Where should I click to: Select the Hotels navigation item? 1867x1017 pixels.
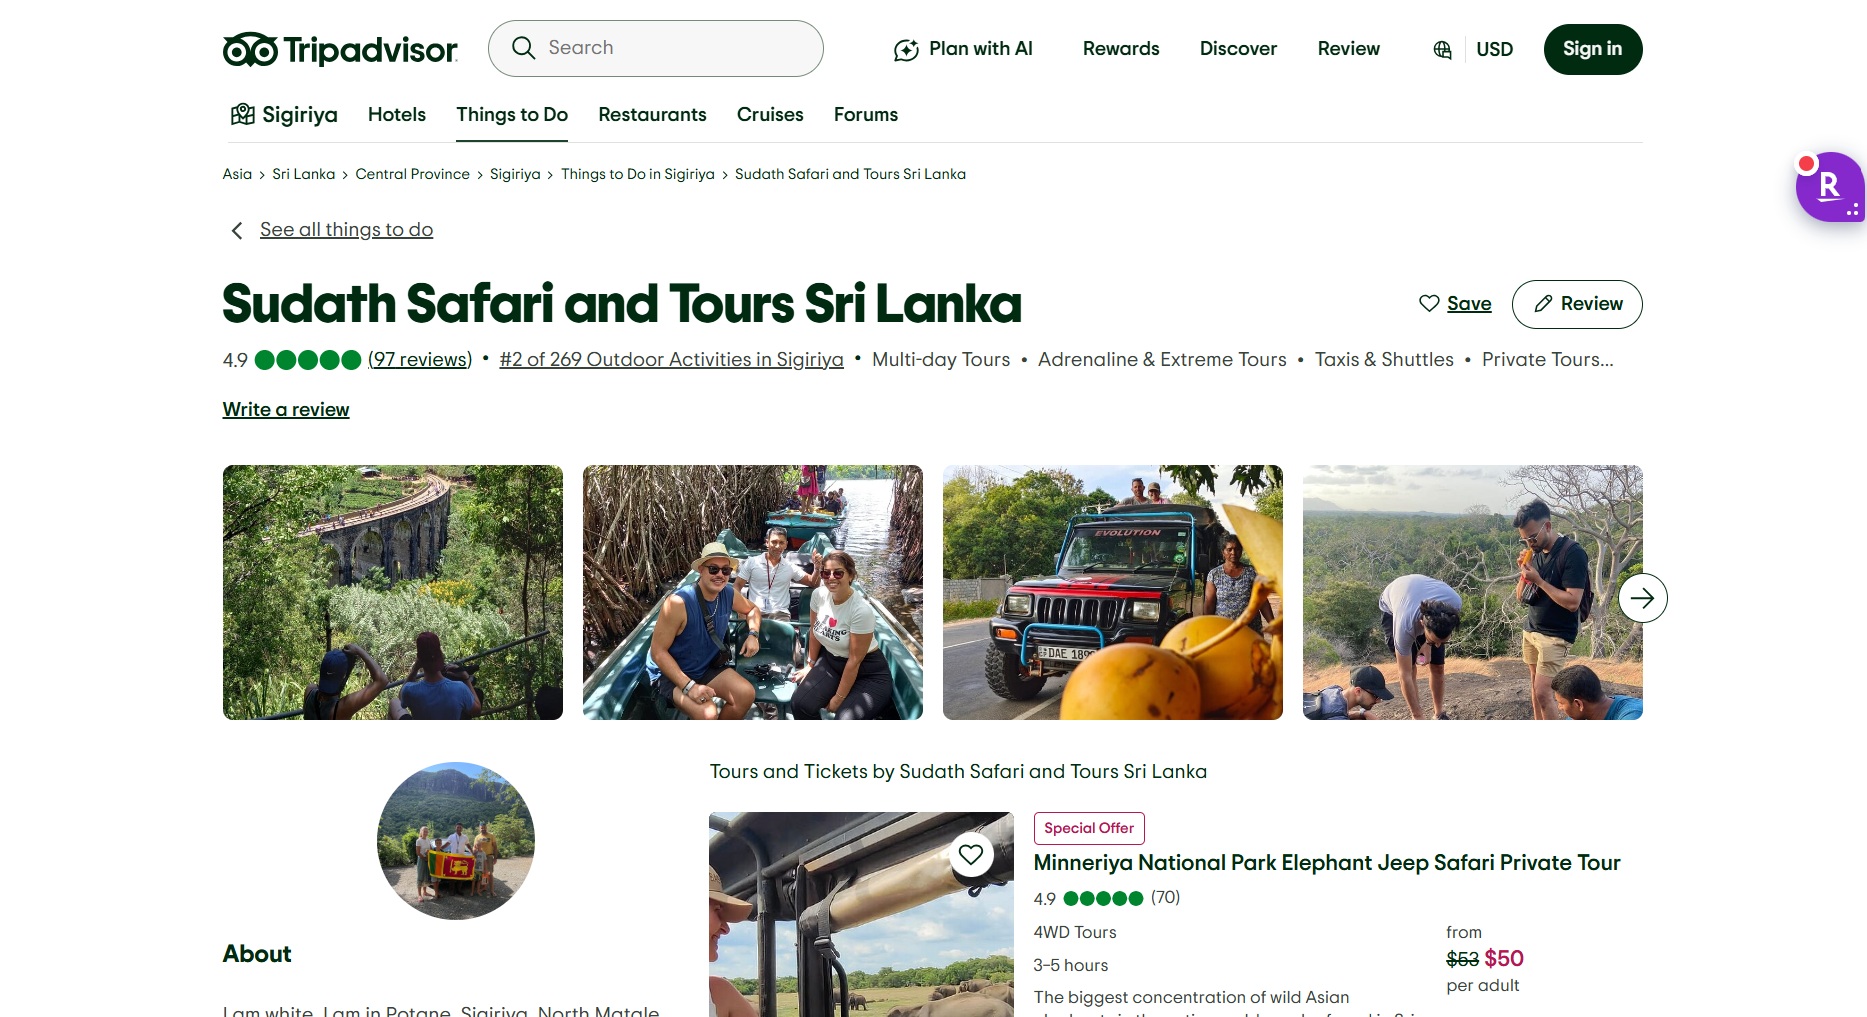[396, 114]
